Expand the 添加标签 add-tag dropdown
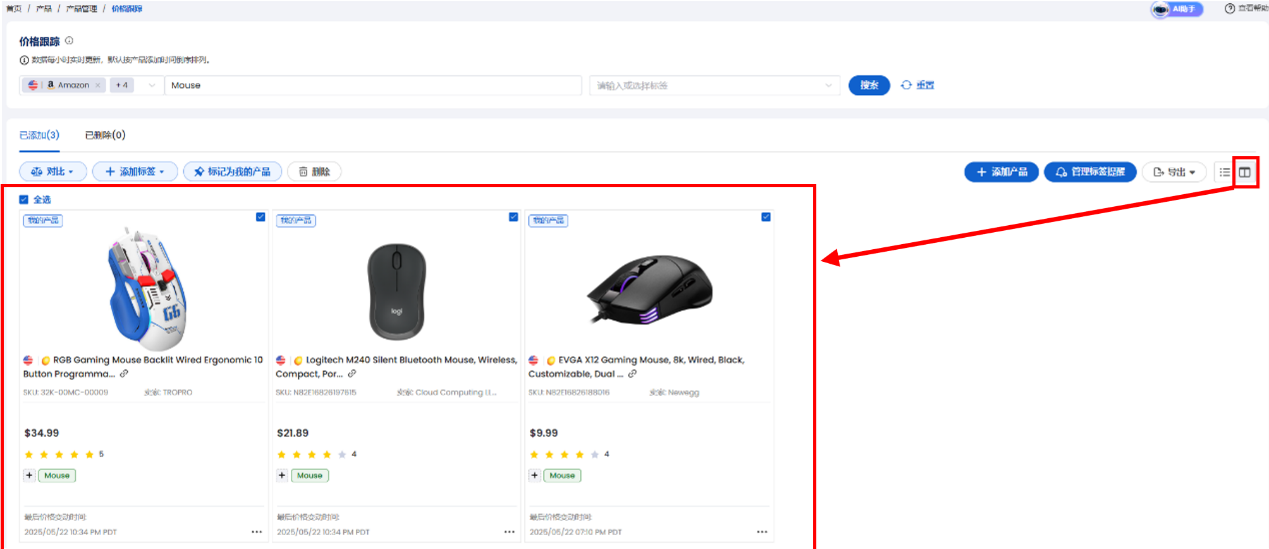 [x=135, y=172]
